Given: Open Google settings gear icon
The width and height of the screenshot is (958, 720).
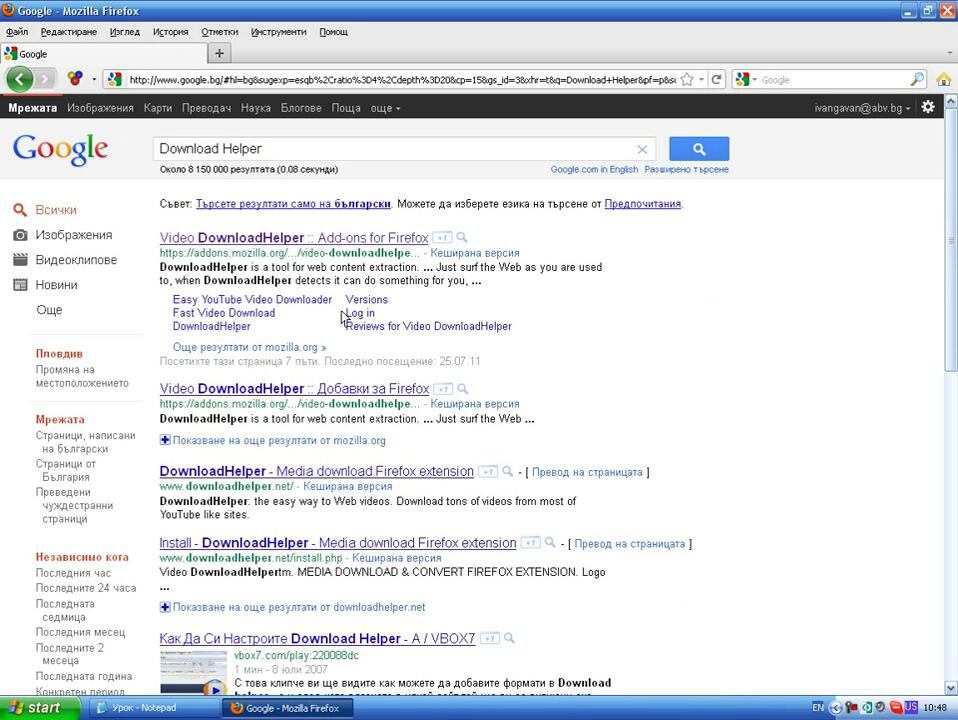Looking at the screenshot, I should point(928,107).
